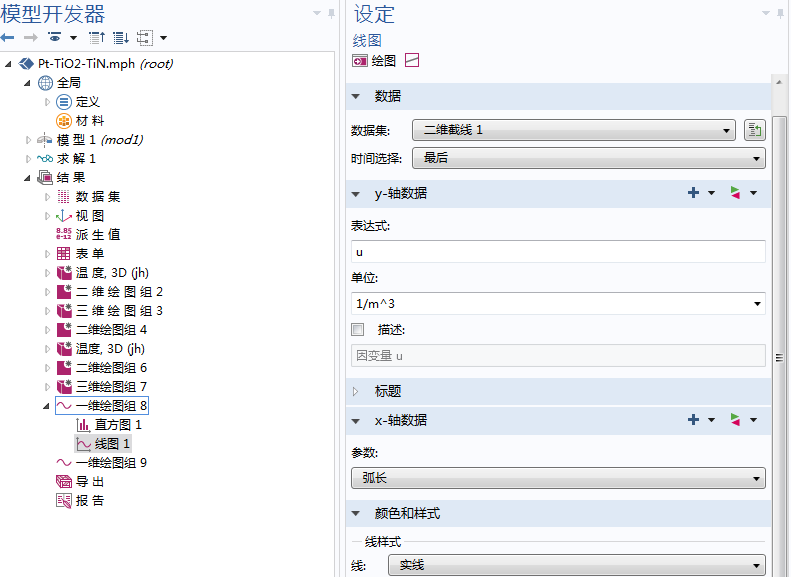Open replace-expression dropdown arrow in x-轴数据
This screenshot has height=577, width=791.
point(753,420)
